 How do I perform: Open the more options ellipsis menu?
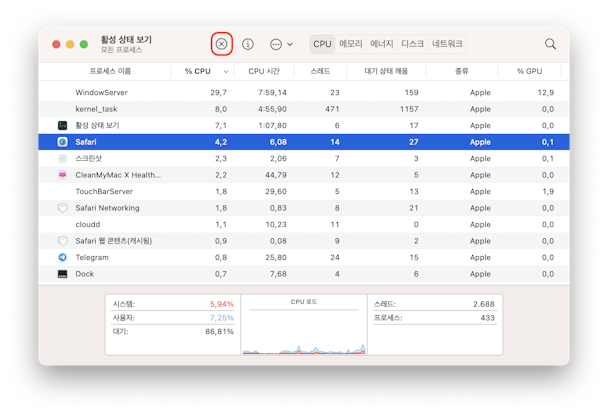(x=281, y=44)
